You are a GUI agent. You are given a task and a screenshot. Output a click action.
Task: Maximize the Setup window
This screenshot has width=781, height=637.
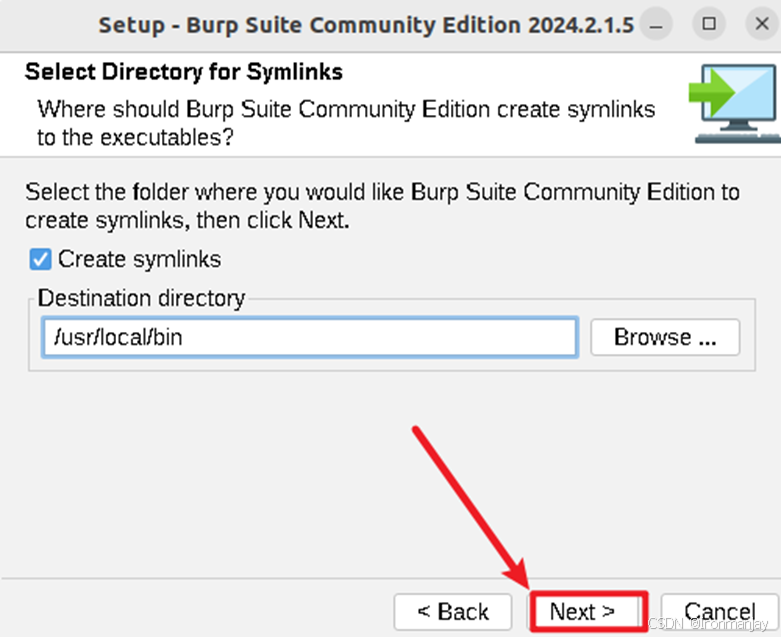(x=709, y=24)
